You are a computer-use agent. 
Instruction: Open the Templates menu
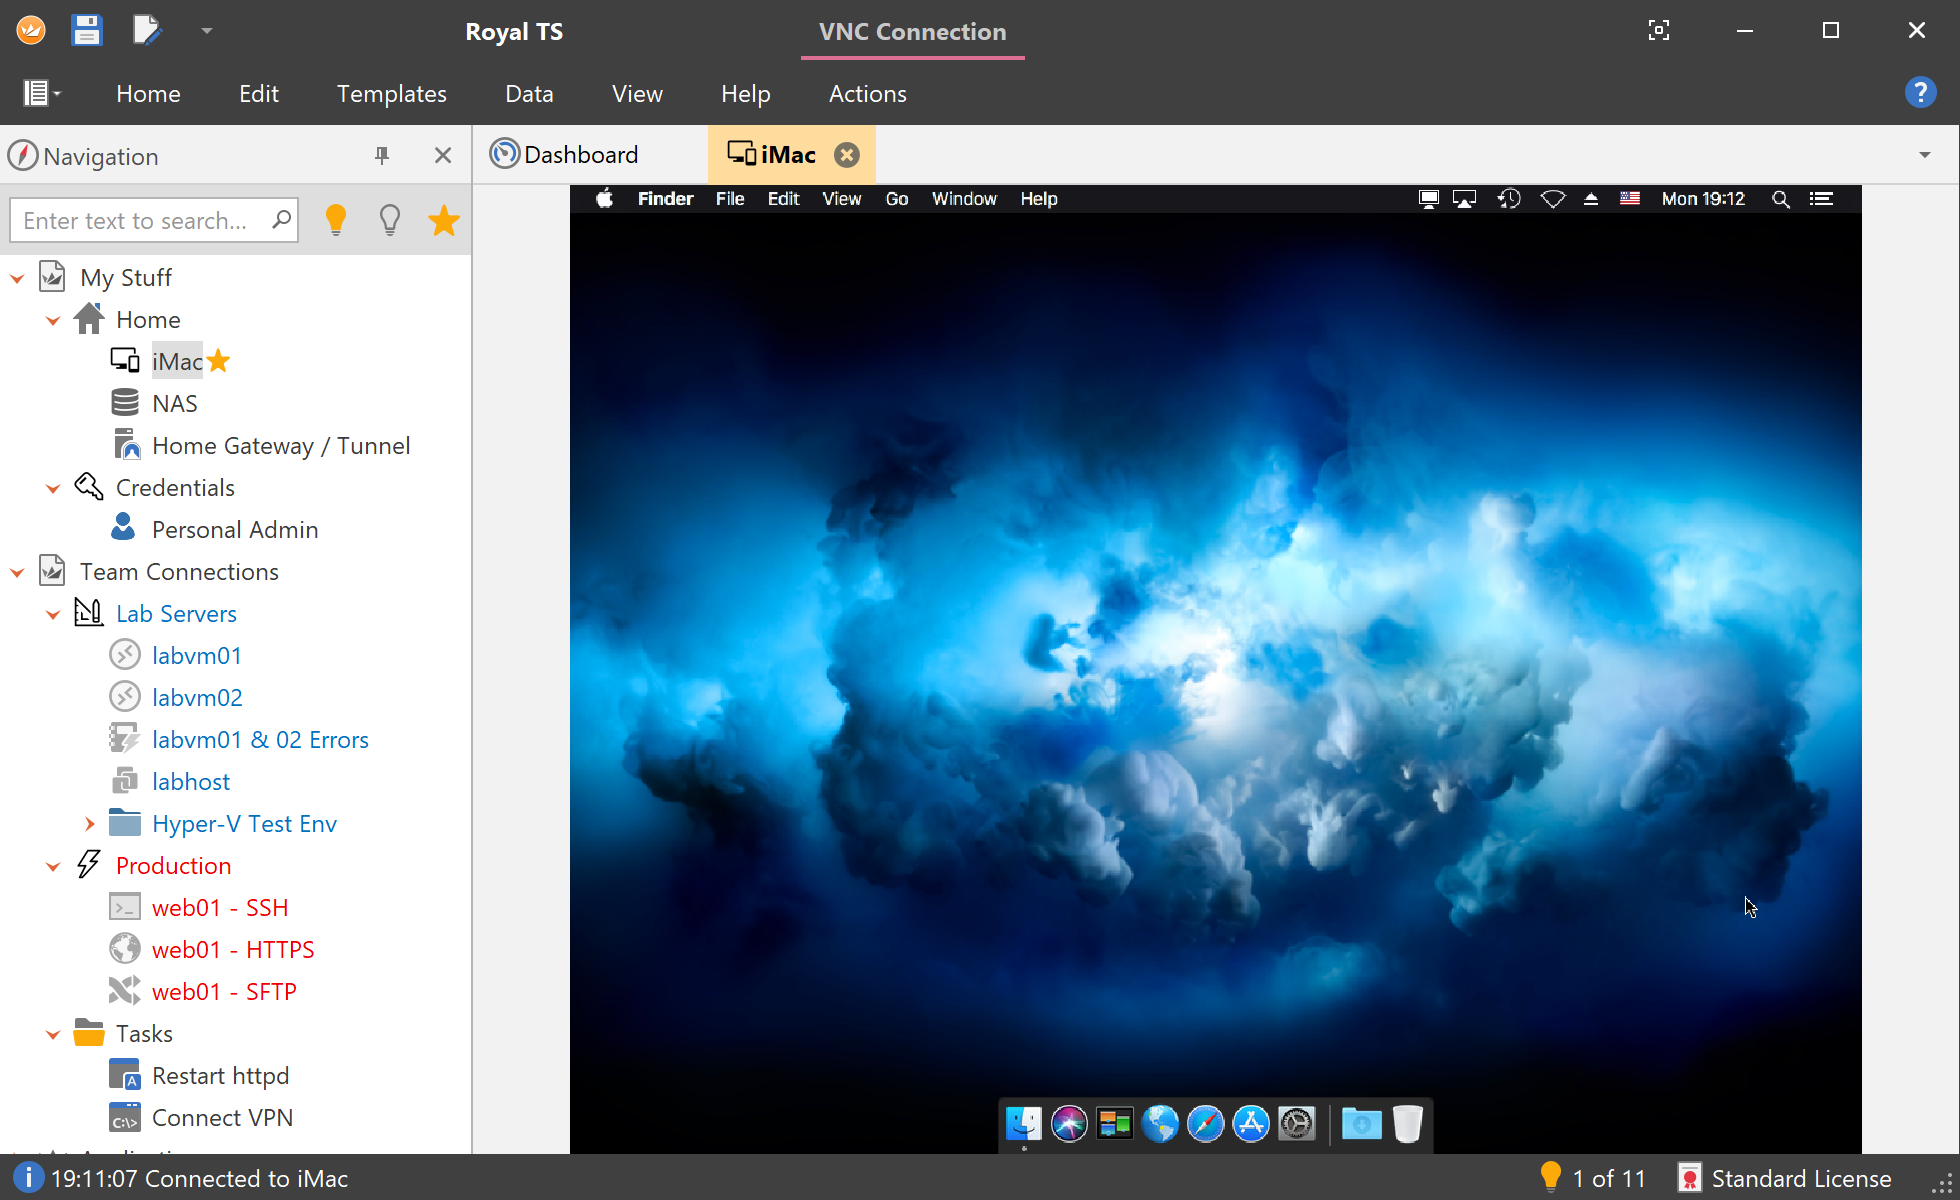coord(391,94)
